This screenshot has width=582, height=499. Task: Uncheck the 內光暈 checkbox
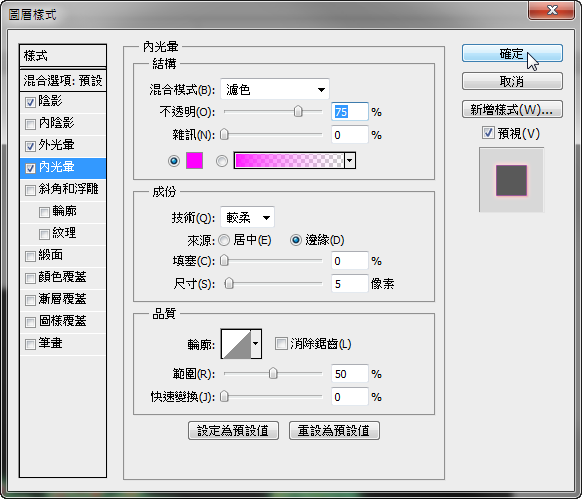pos(30,168)
